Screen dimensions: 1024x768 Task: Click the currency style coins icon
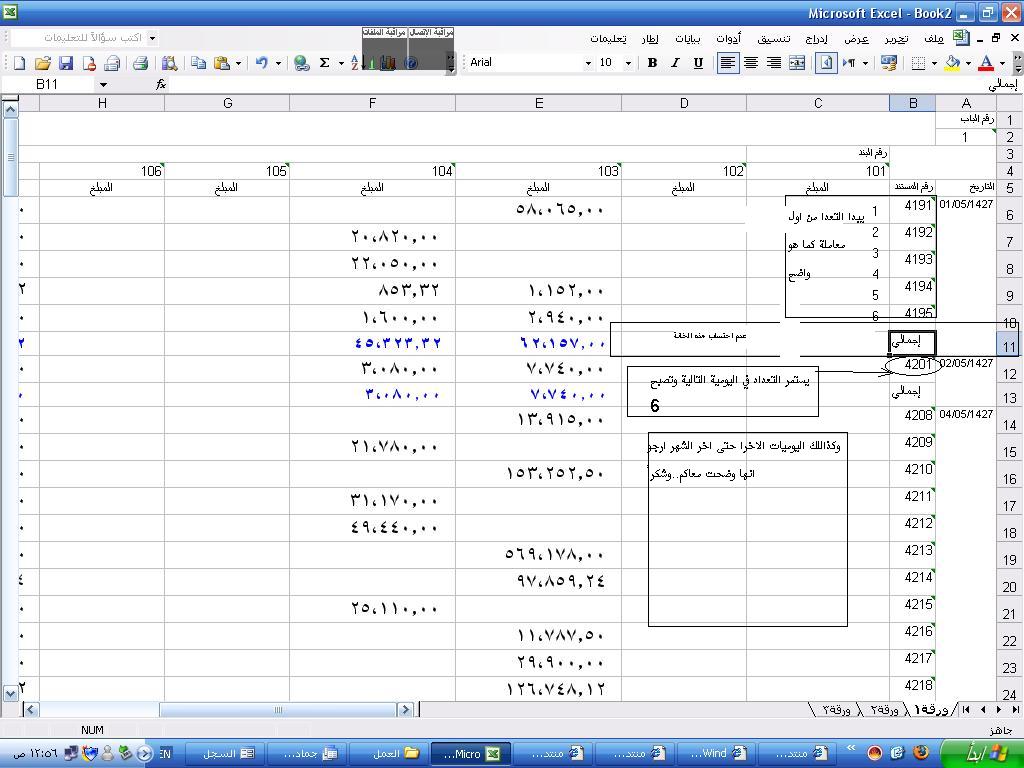pyautogui.click(x=889, y=63)
